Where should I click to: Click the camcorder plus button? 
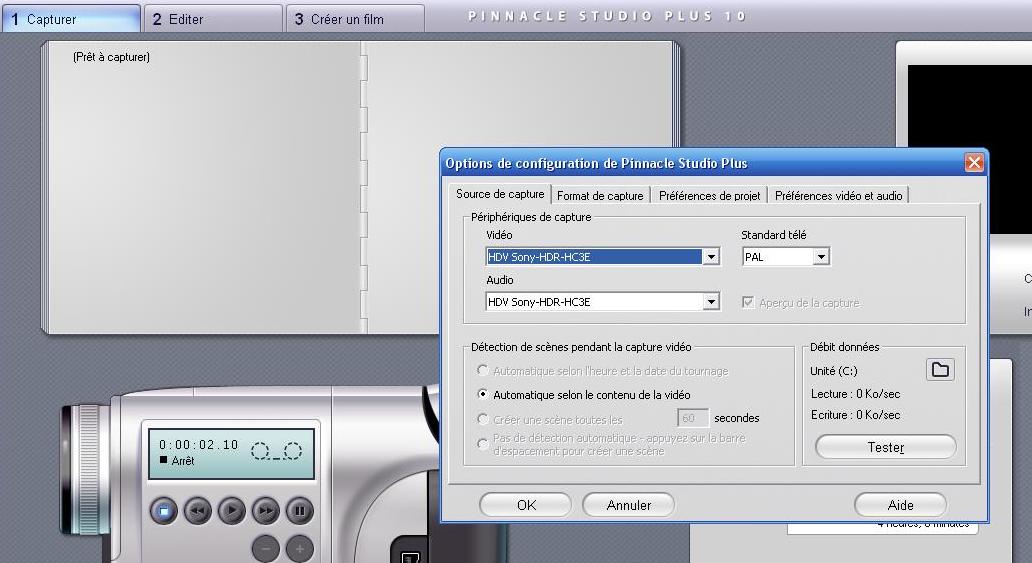[299, 548]
